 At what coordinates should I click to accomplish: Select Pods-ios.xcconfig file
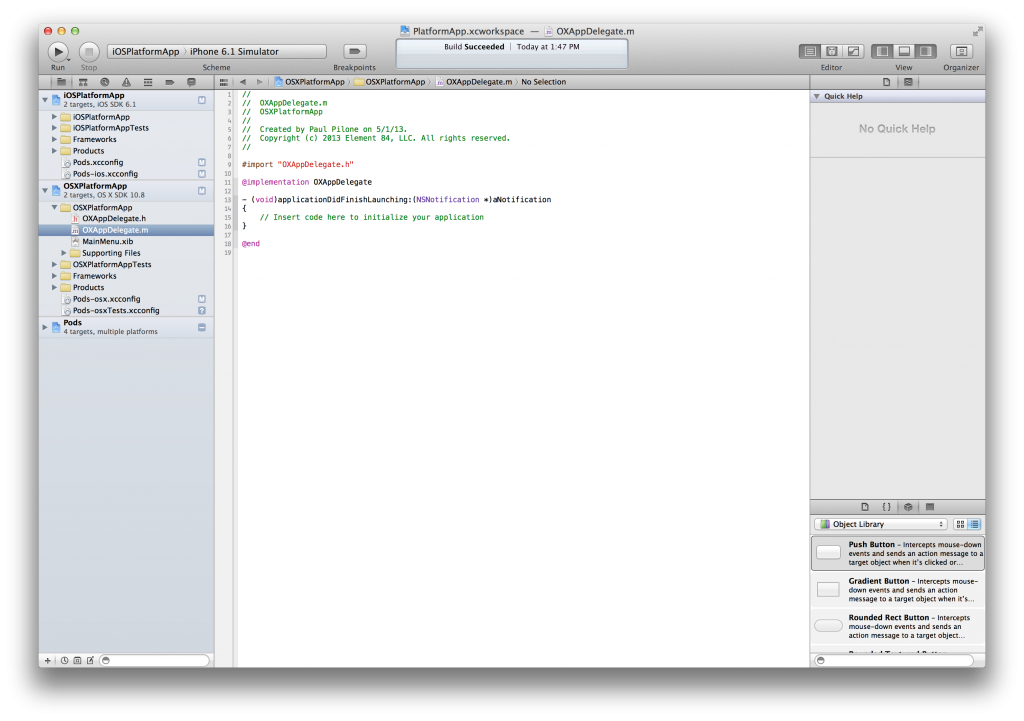(127, 174)
